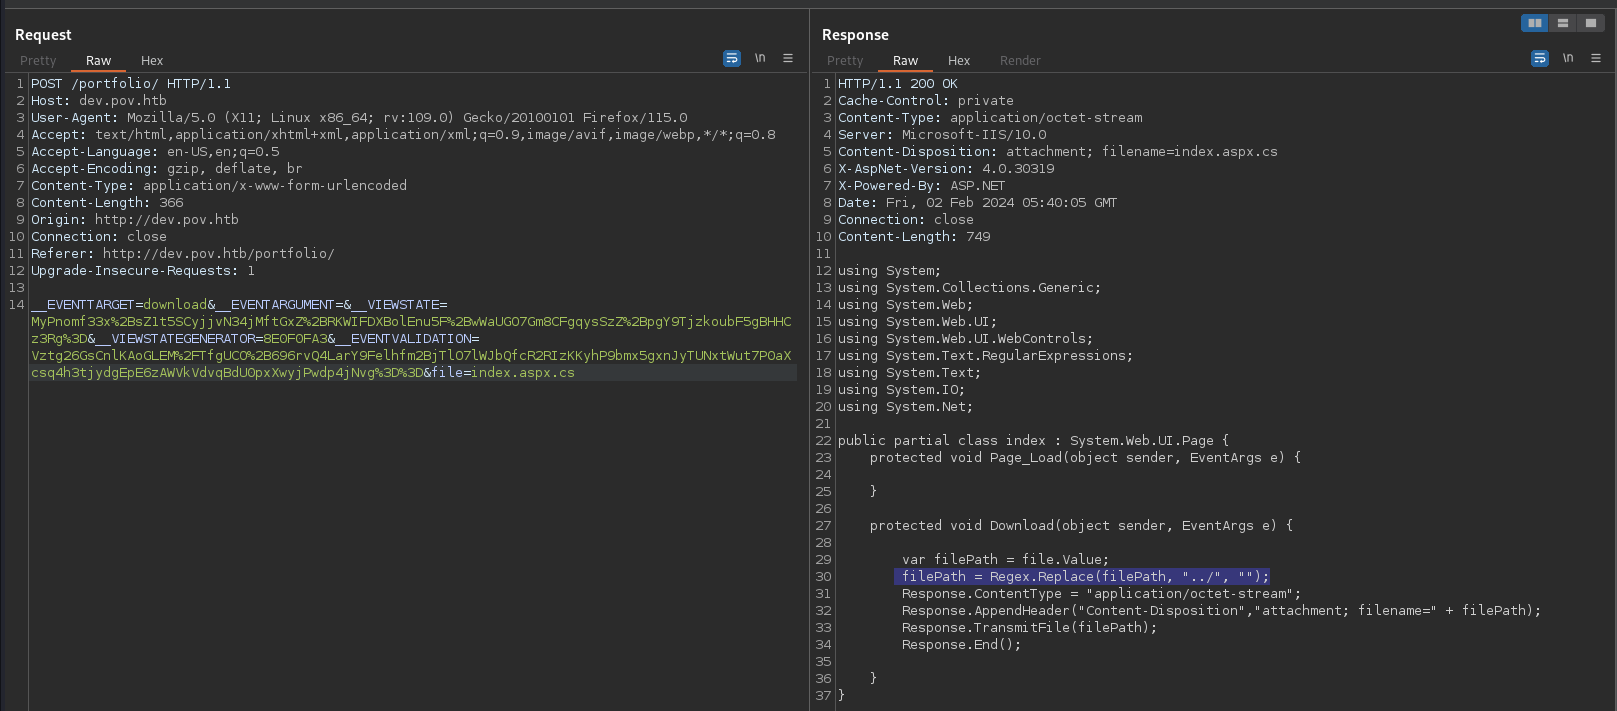Click the Response panel heading
This screenshot has height=711, width=1617.
(x=855, y=35)
